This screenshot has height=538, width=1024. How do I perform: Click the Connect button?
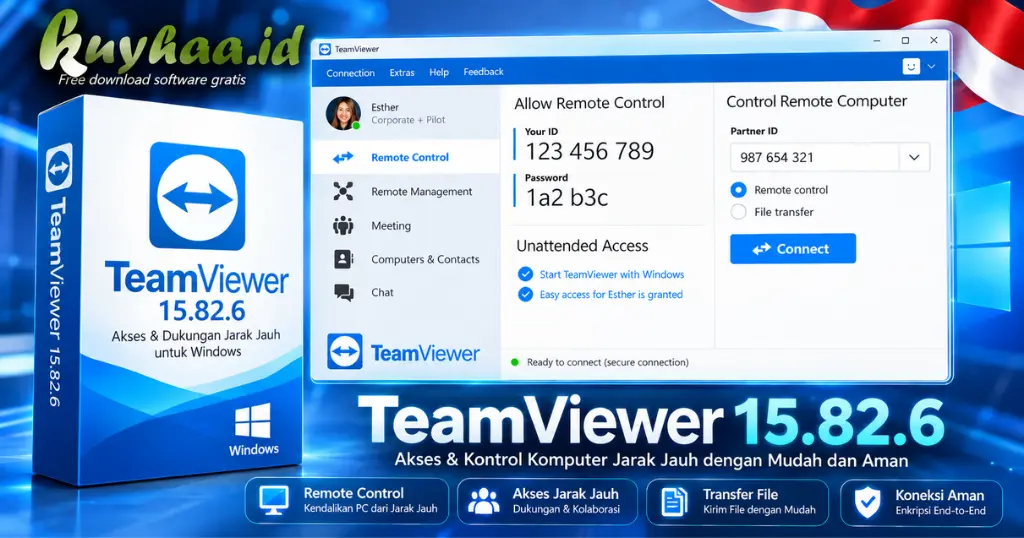pos(793,249)
